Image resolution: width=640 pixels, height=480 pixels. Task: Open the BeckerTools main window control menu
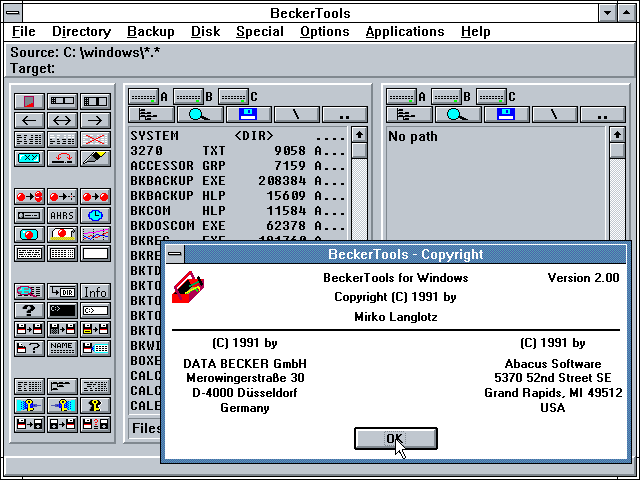pos(13,13)
